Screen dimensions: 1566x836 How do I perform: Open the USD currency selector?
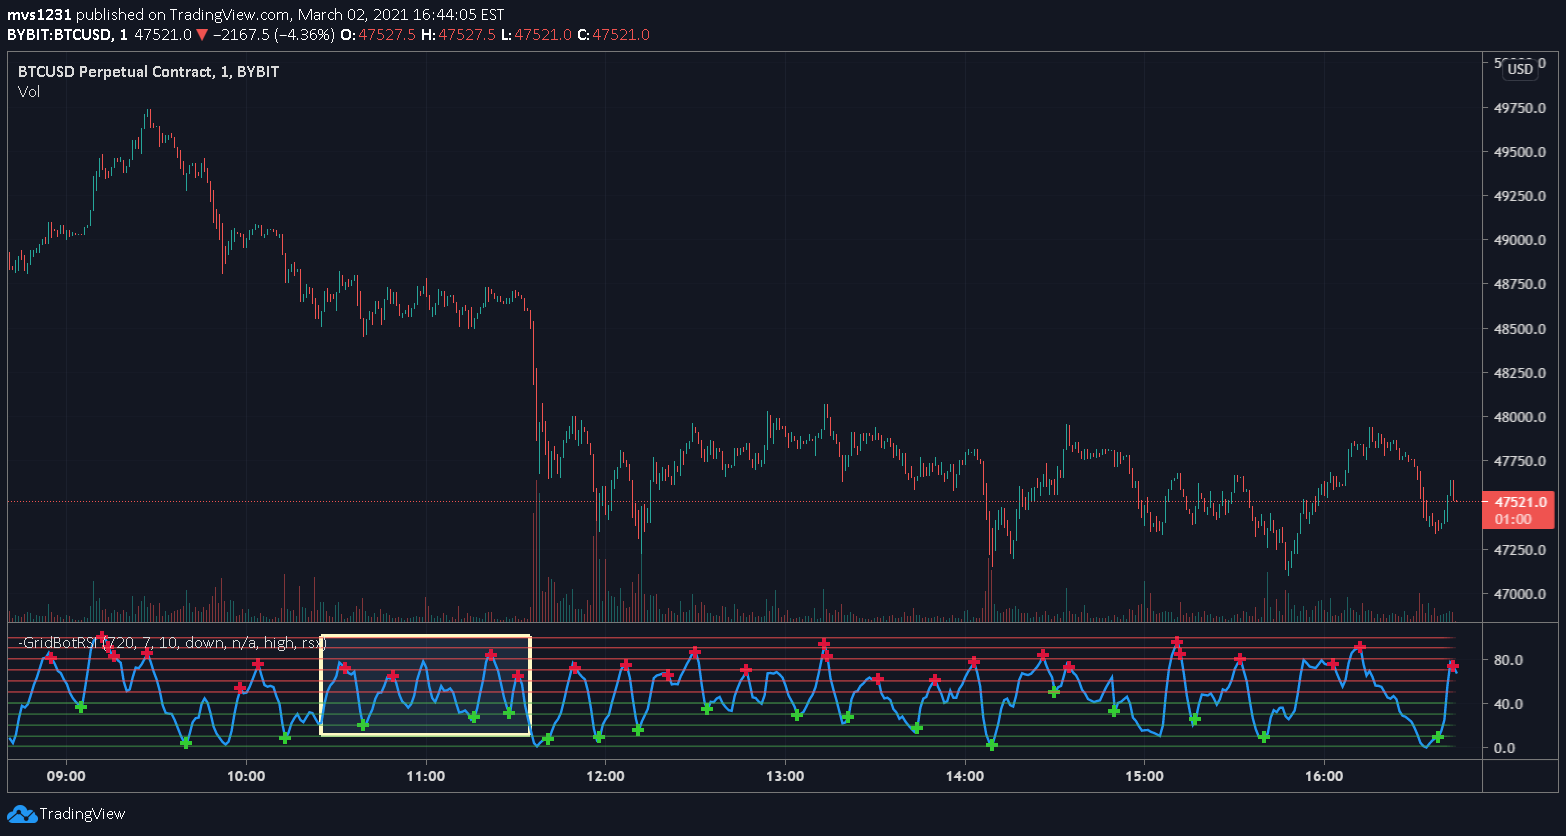[x=1520, y=70]
